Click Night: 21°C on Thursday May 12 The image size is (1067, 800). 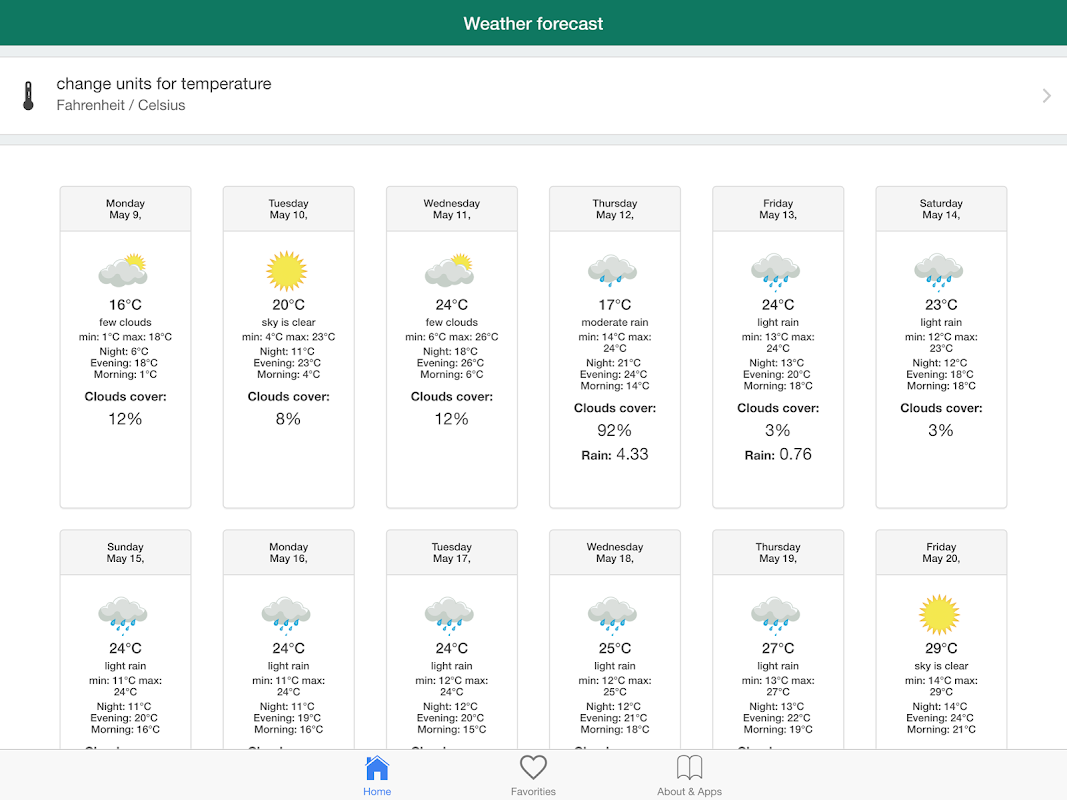point(614,363)
